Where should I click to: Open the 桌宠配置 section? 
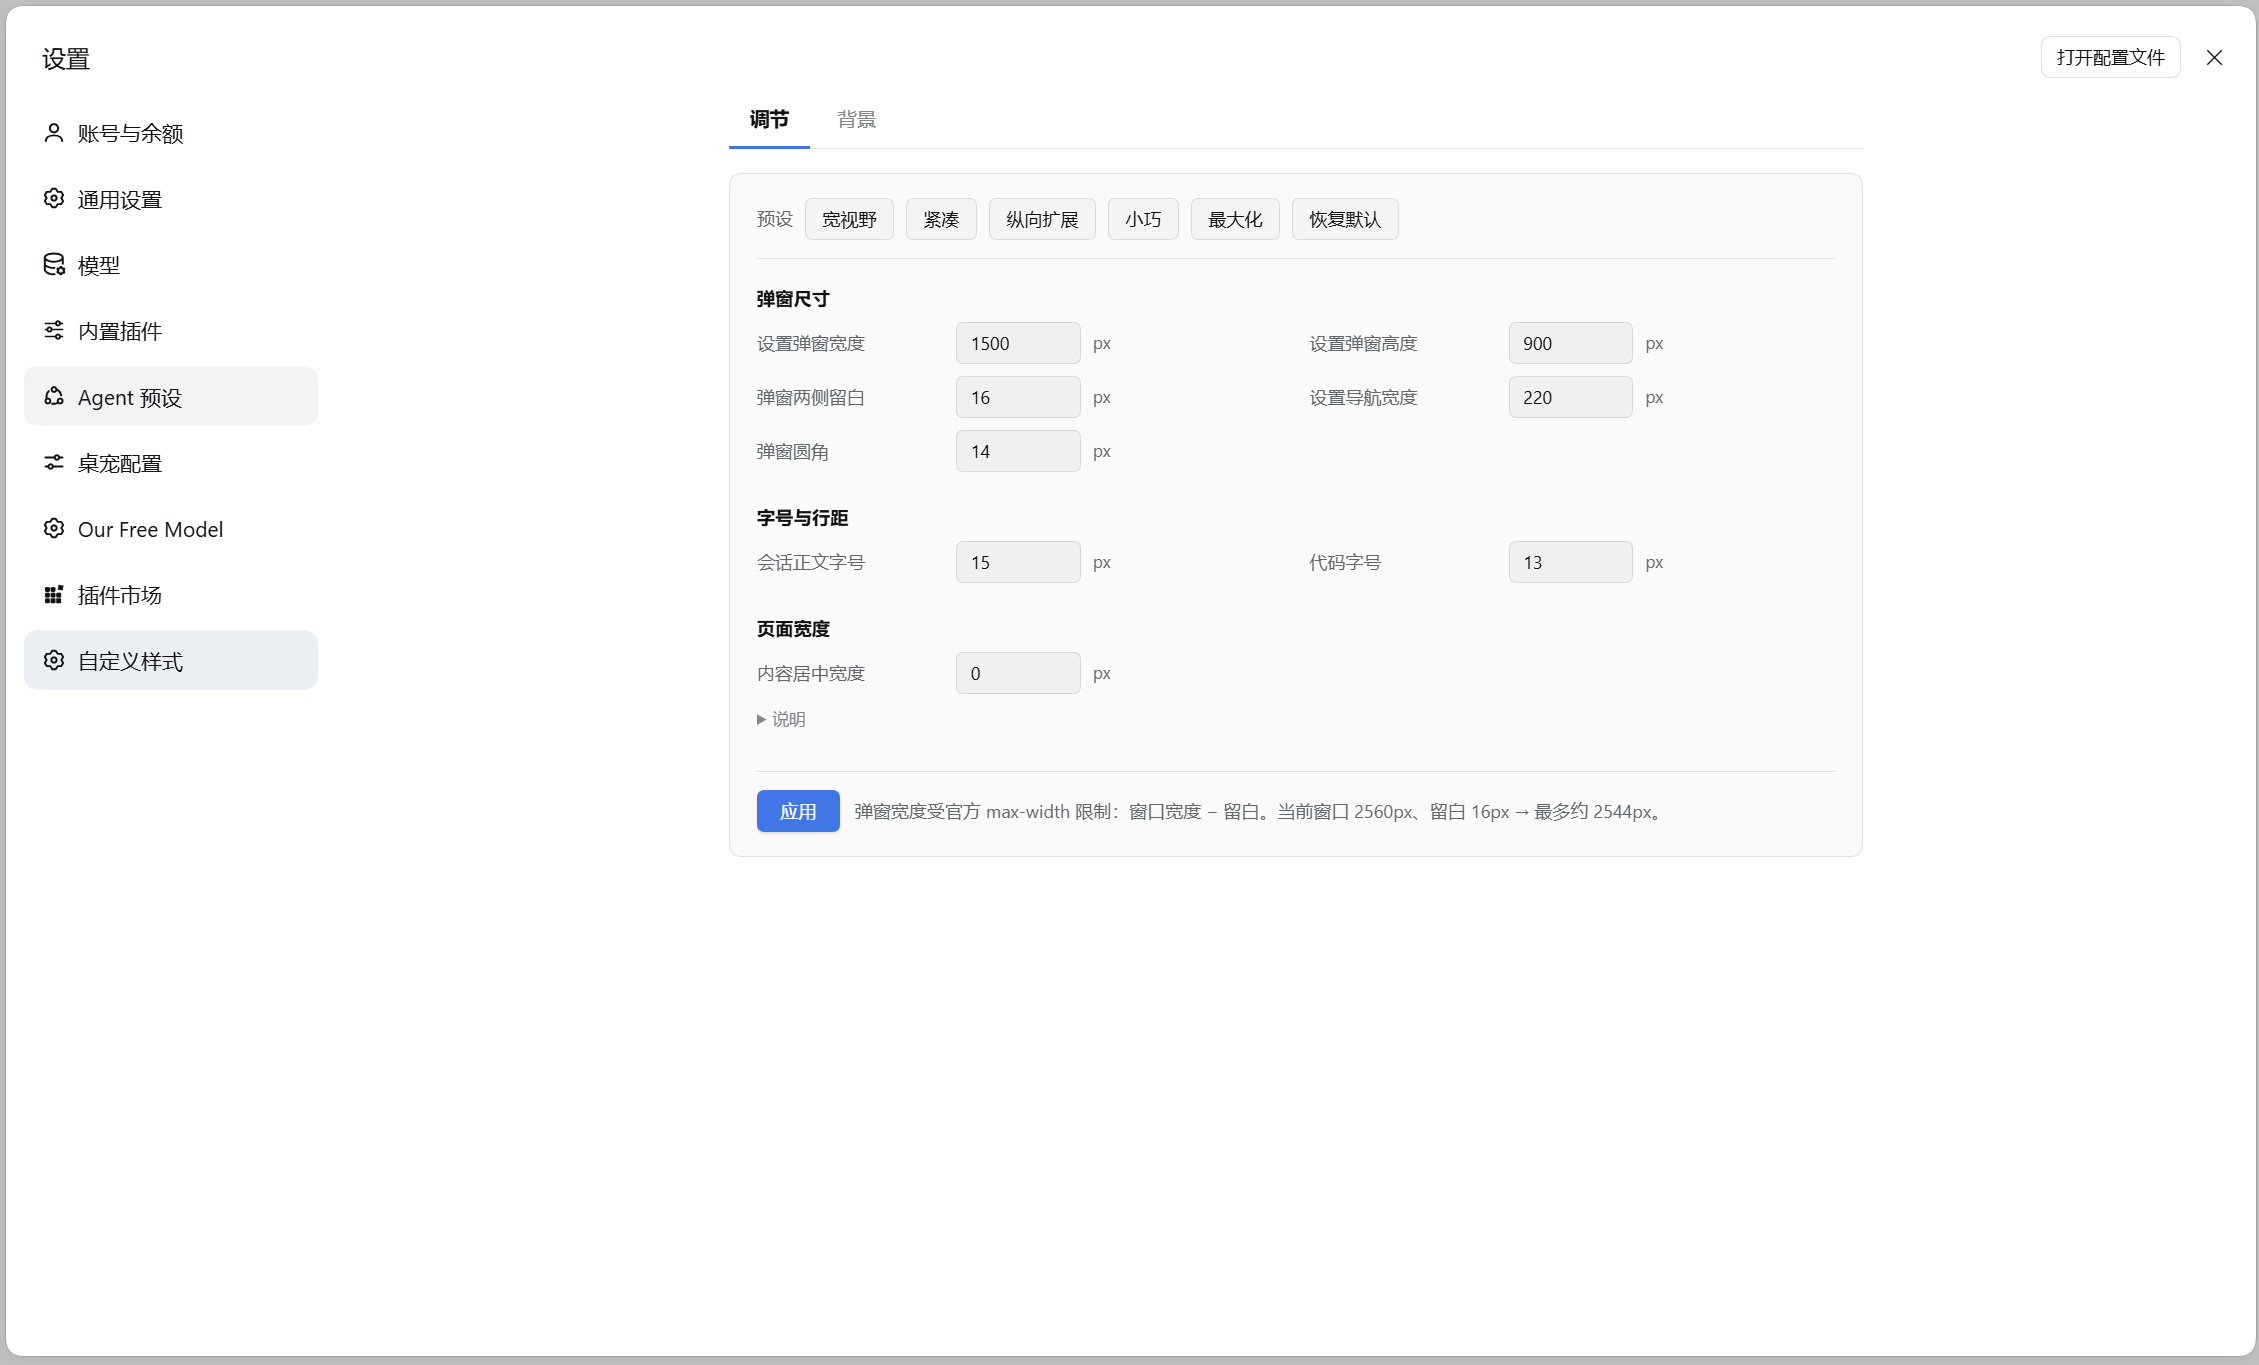tap(171, 463)
